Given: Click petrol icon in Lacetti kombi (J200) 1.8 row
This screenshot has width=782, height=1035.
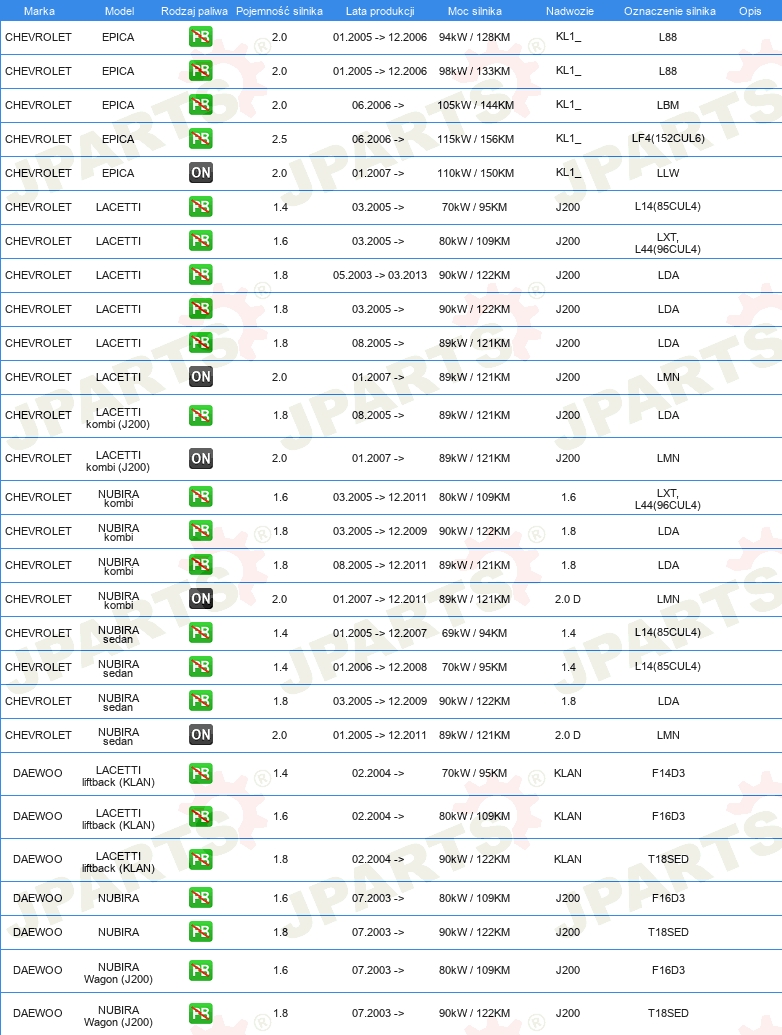Looking at the screenshot, I should point(201,415).
